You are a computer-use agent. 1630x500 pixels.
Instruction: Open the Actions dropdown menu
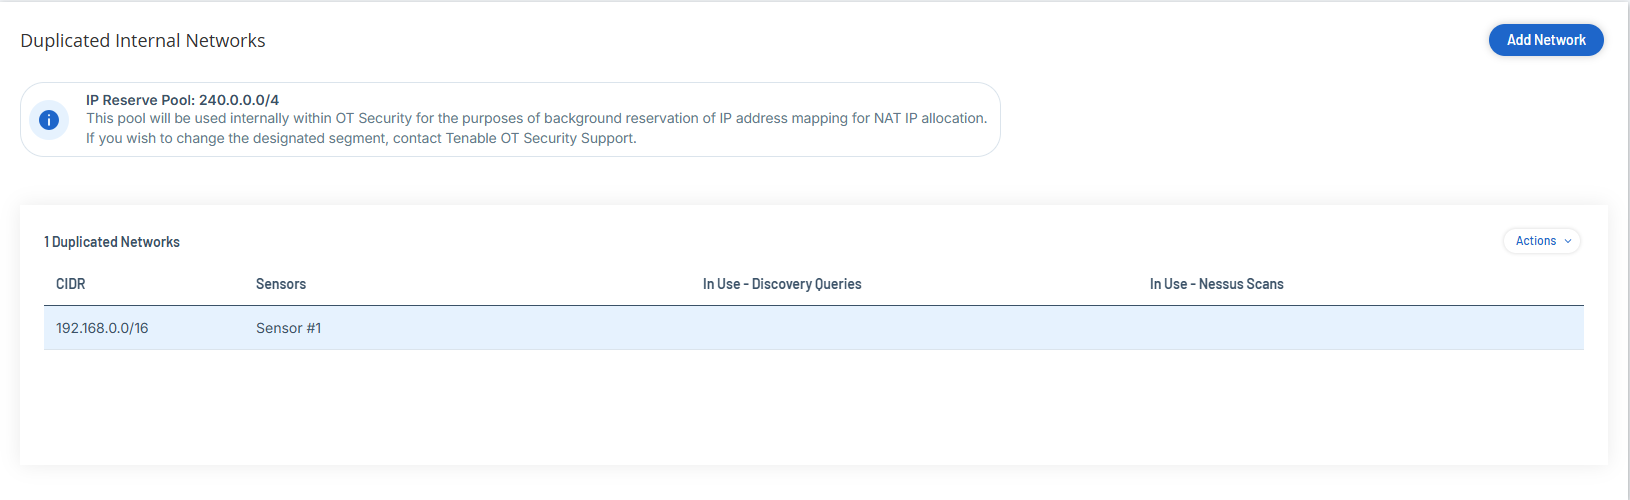tap(1540, 241)
